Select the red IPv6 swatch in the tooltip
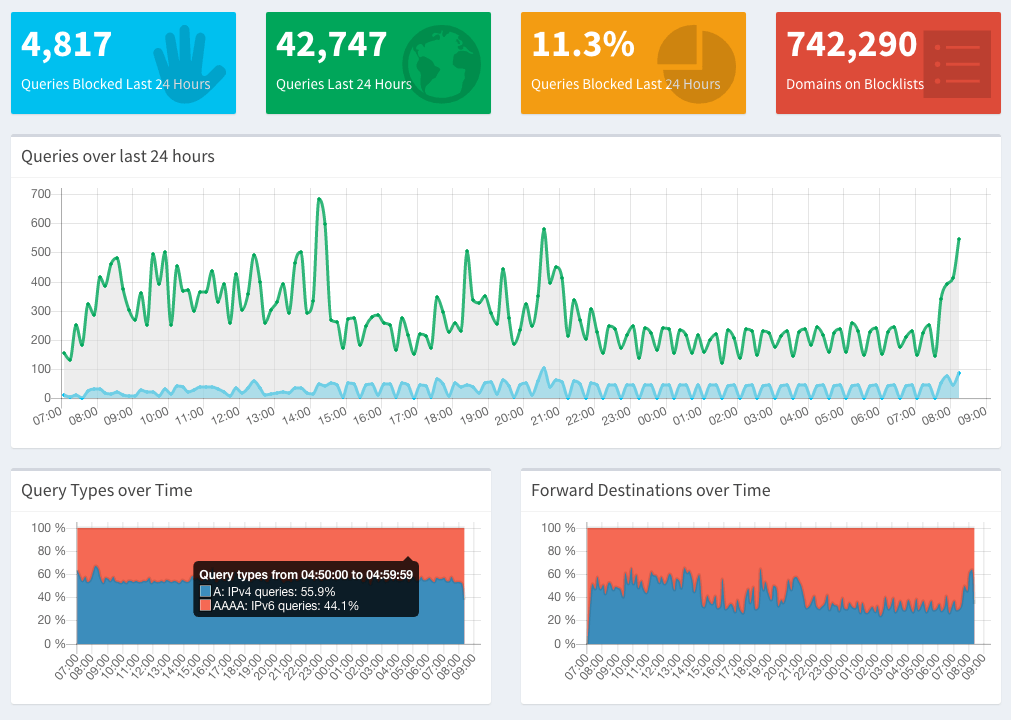The width and height of the screenshot is (1011, 720). pyautogui.click(x=206, y=605)
